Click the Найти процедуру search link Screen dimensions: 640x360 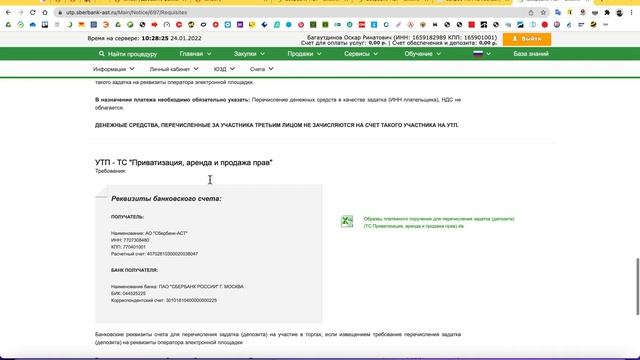point(128,54)
